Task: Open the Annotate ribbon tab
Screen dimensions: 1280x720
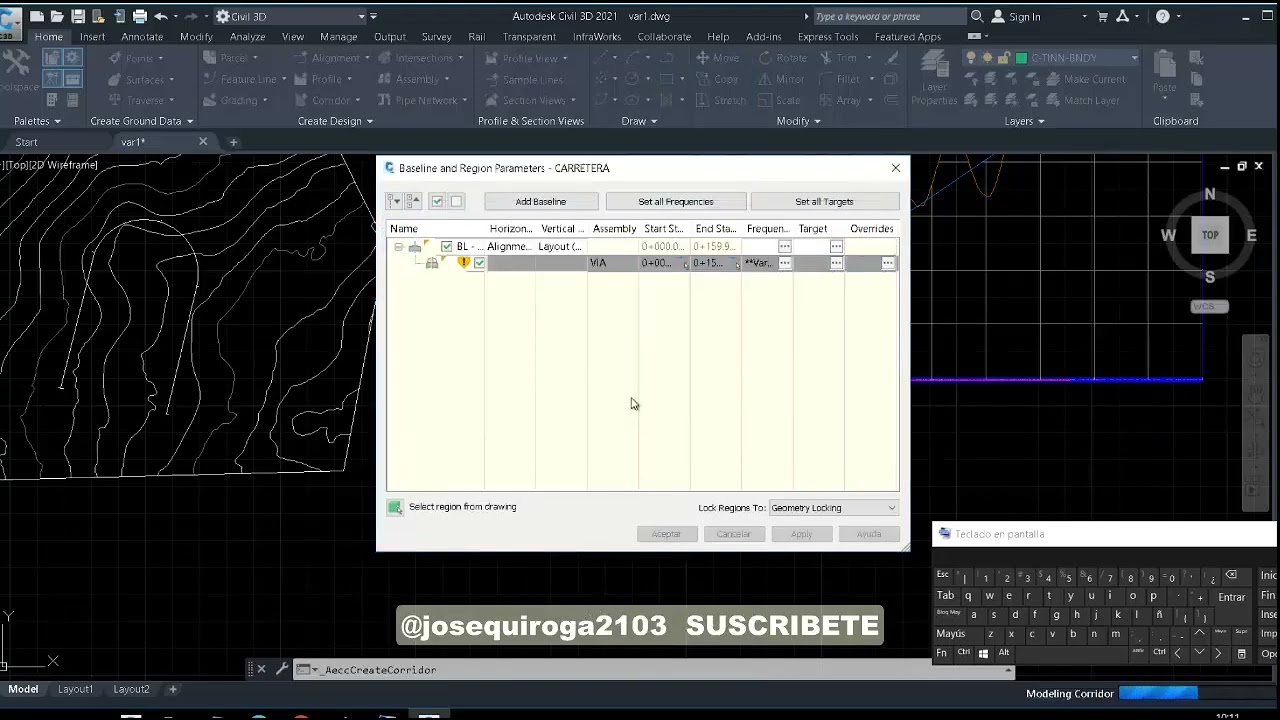Action: tap(142, 37)
